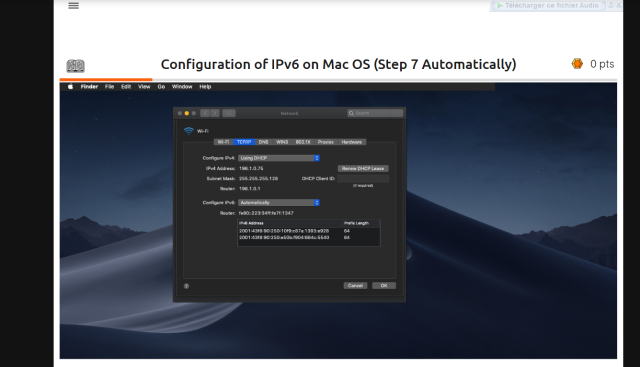Click the OK button
This screenshot has height=367, width=640.
click(384, 285)
